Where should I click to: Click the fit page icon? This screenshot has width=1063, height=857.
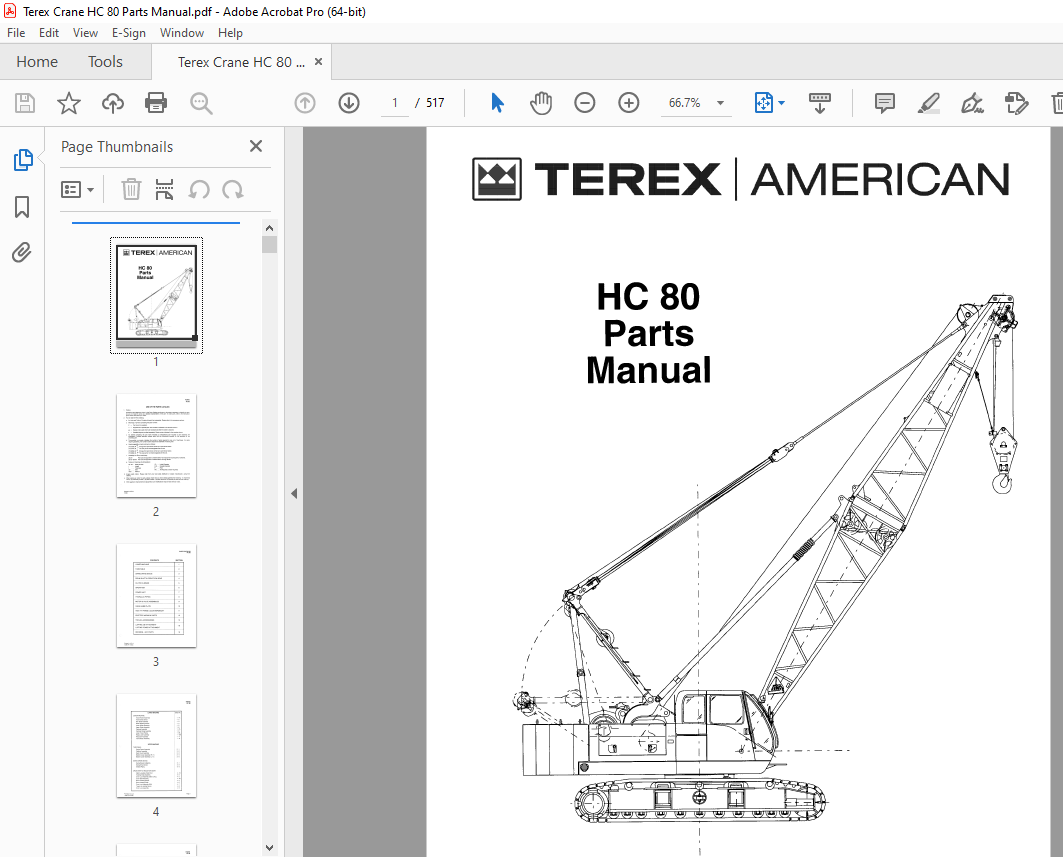point(763,103)
